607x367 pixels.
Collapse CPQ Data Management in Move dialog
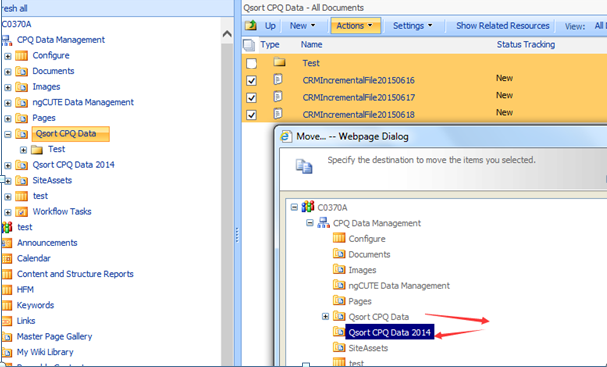pyautogui.click(x=310, y=223)
